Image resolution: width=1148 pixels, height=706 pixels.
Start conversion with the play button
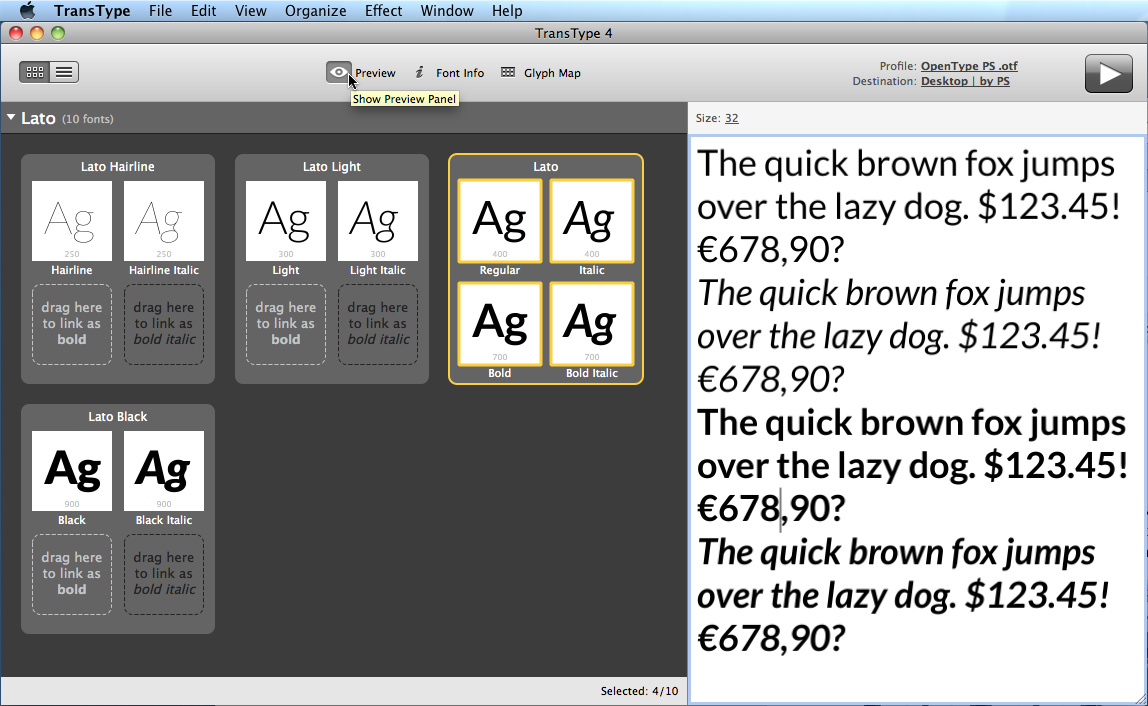click(x=1108, y=73)
